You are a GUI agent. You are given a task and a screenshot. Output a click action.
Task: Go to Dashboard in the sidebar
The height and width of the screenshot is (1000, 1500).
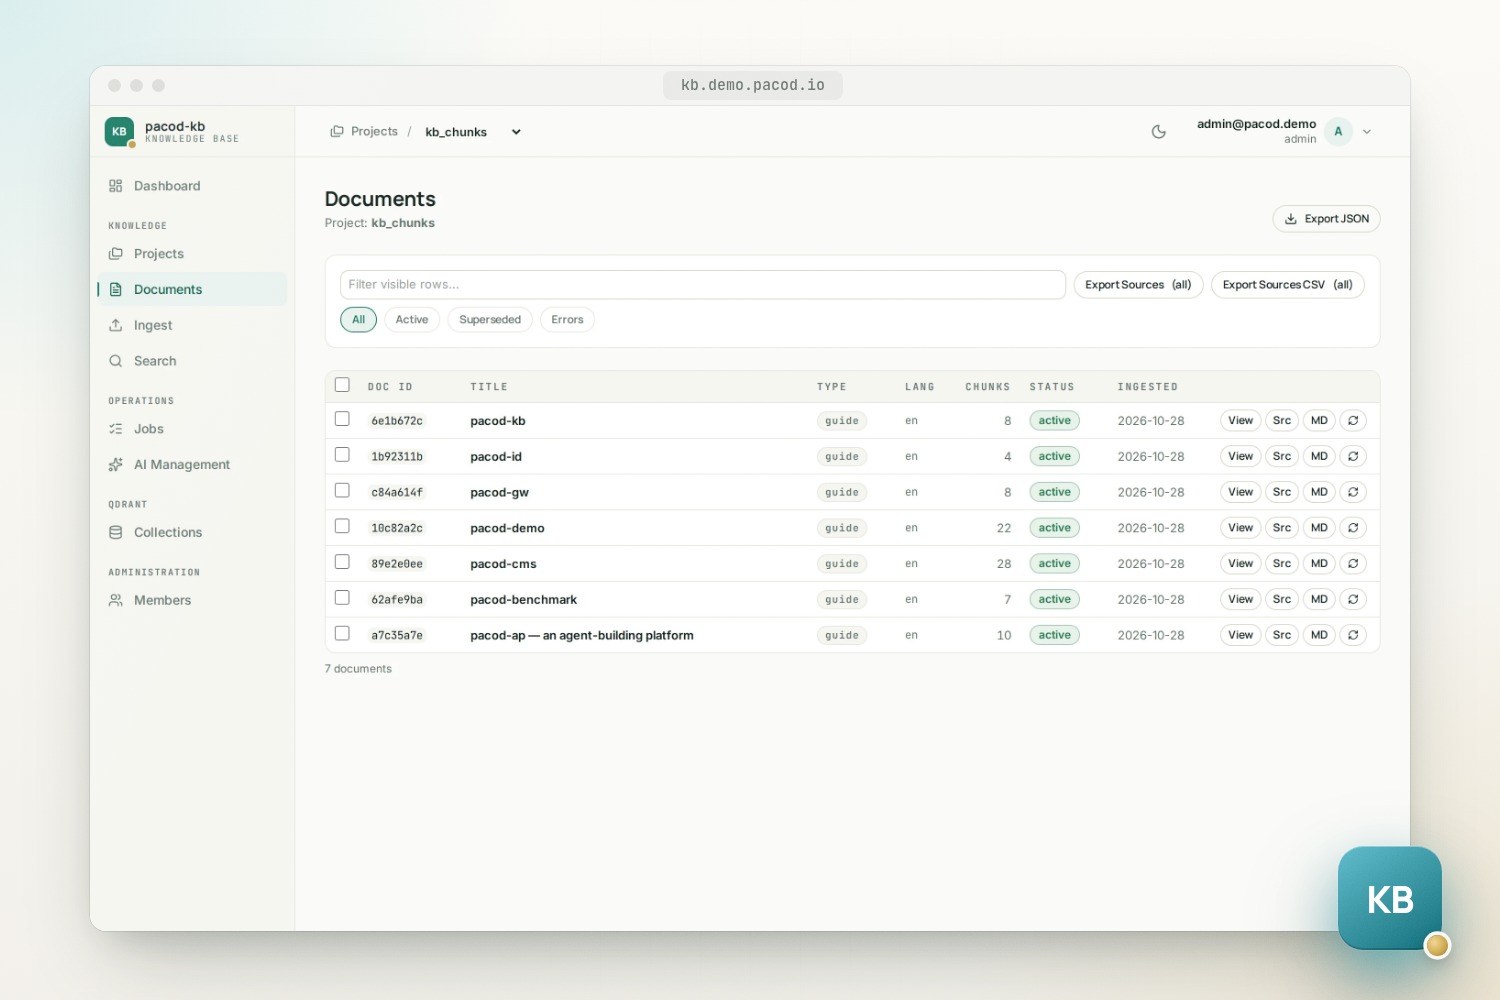click(x=192, y=186)
